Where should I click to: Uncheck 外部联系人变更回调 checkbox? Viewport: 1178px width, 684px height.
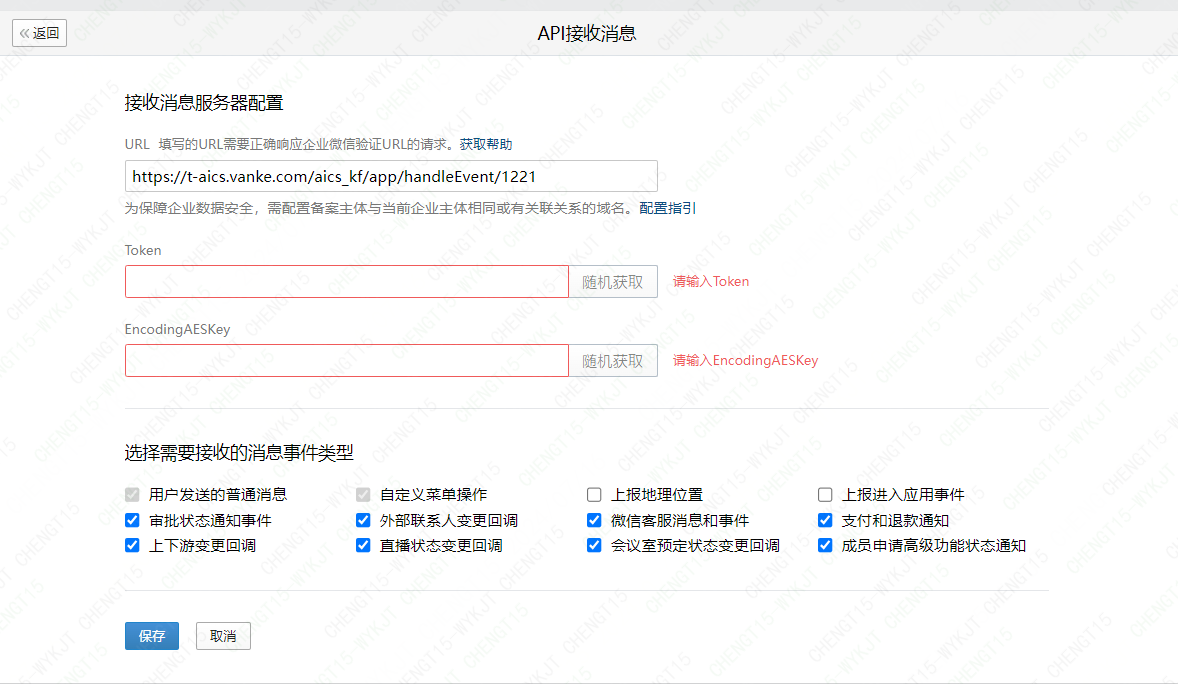click(363, 520)
